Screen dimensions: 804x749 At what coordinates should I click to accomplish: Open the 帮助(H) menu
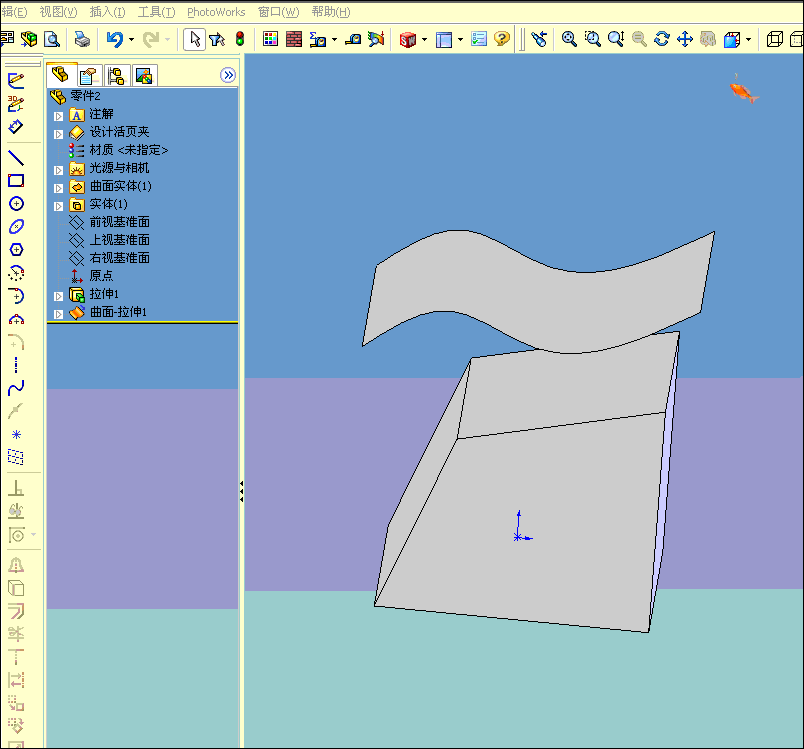331,12
